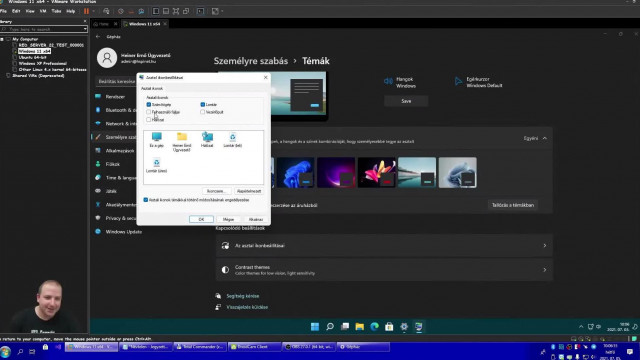Click the Settings gear on the Windows 11 taskbar
The height and width of the screenshot is (360, 640).
404,327
